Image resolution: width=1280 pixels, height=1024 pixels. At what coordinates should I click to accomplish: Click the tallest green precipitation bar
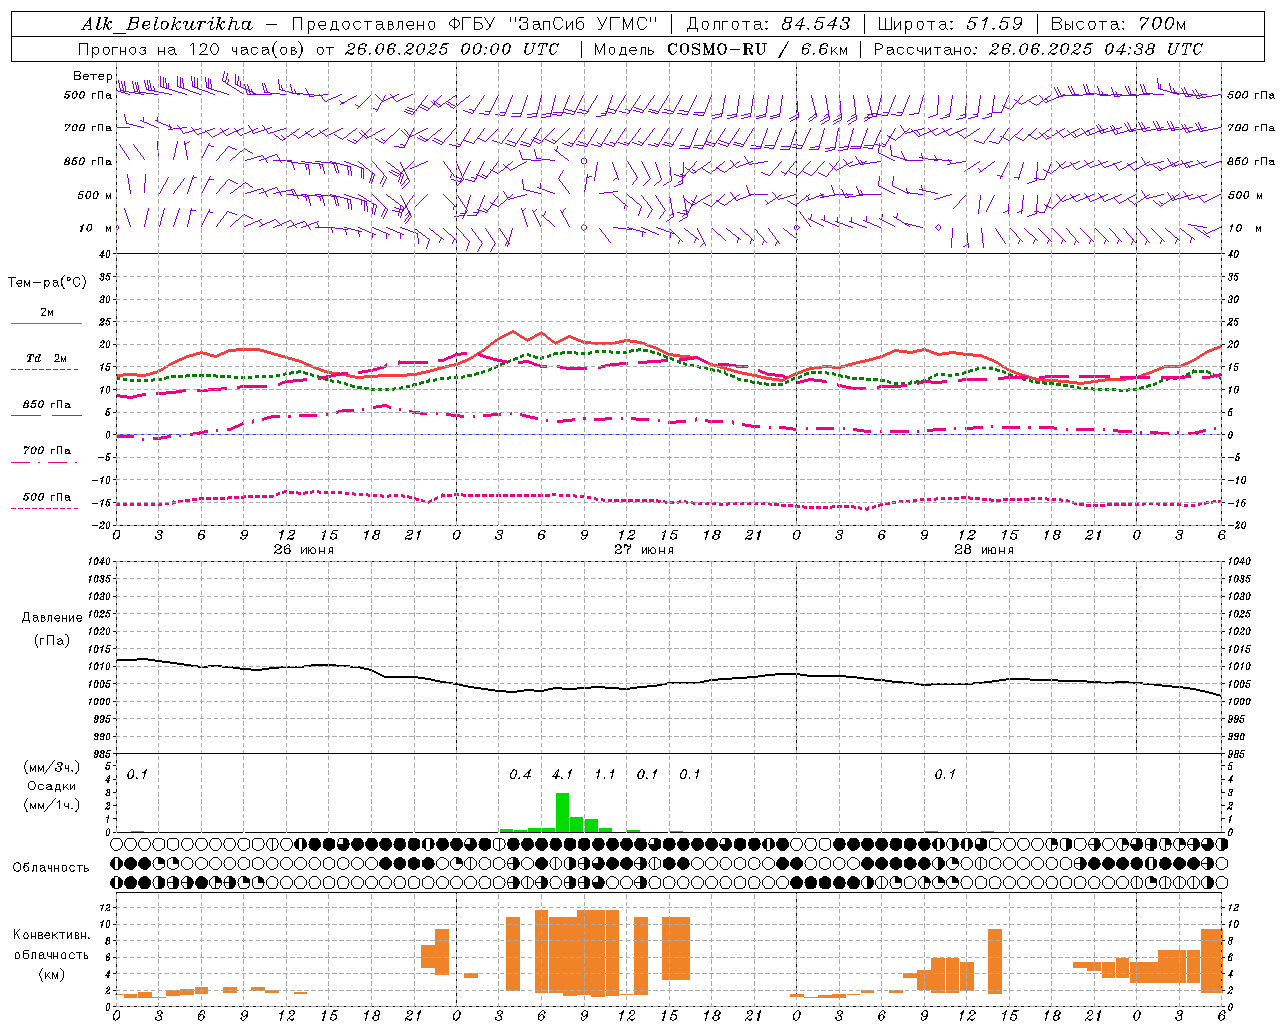(562, 812)
